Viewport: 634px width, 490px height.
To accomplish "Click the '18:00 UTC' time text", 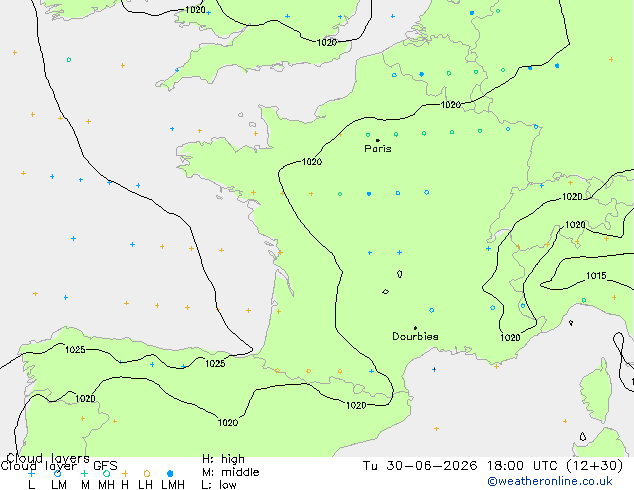I will click(x=522, y=466).
